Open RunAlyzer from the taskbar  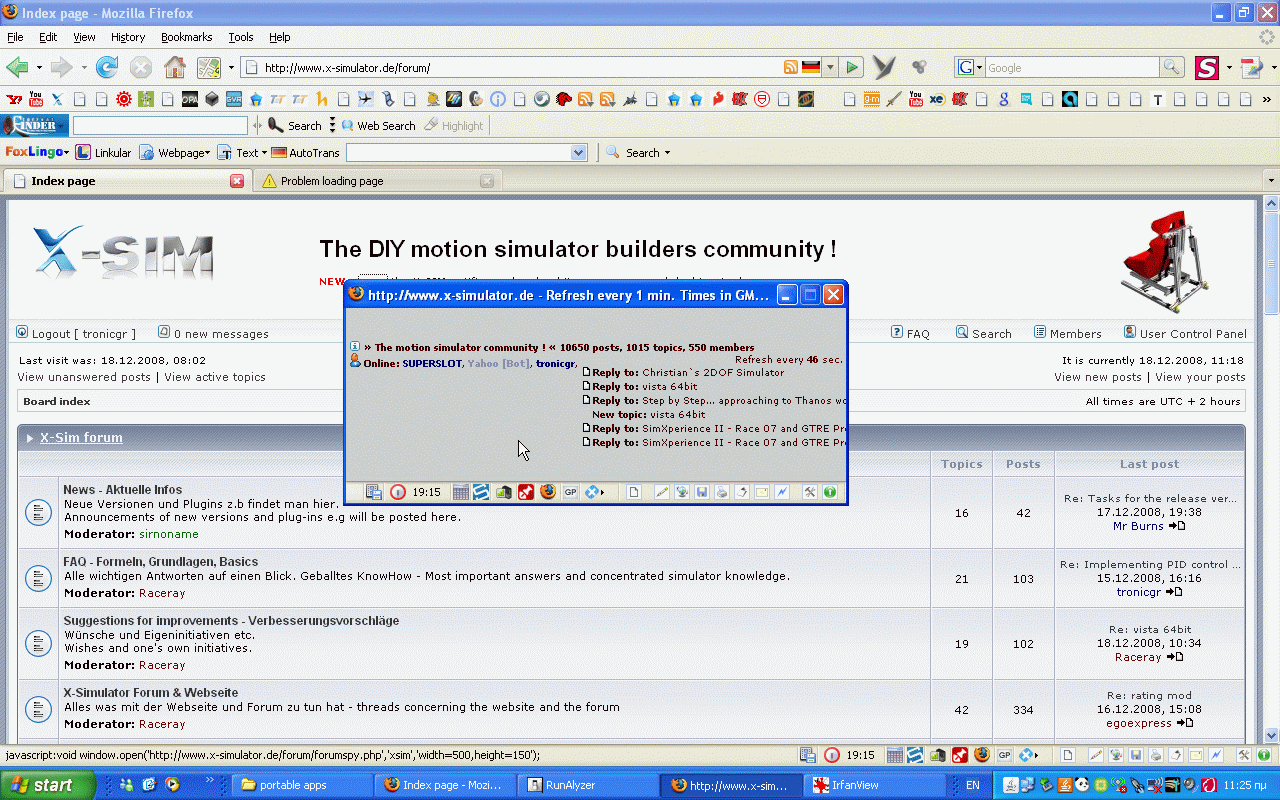[589, 785]
